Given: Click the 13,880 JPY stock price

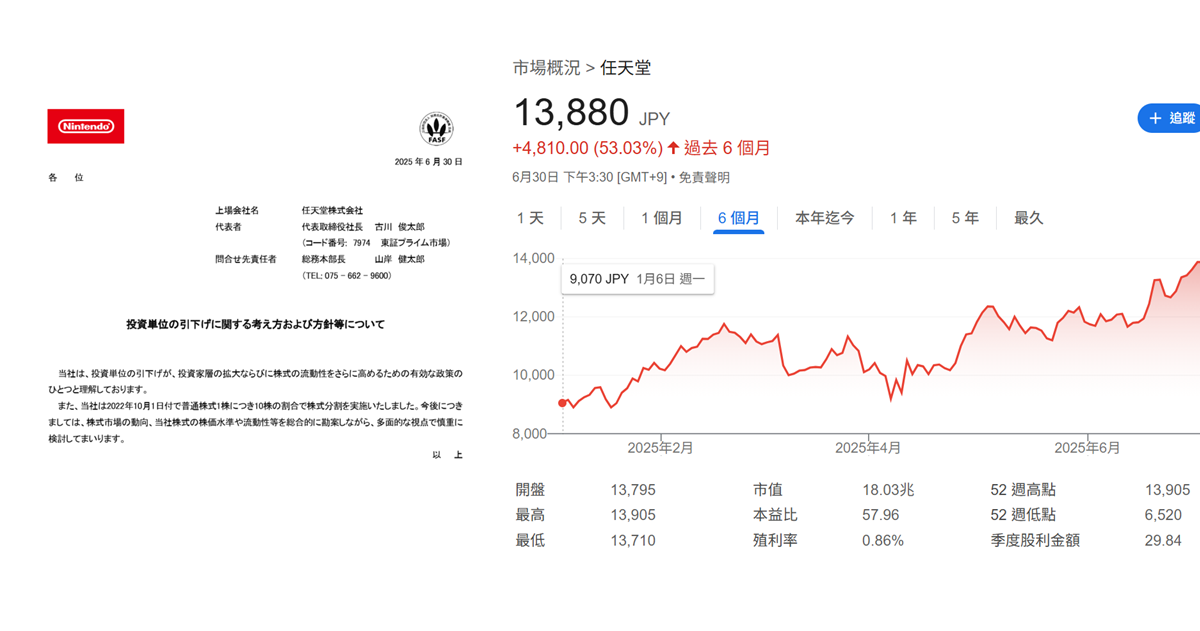Looking at the screenshot, I should [x=592, y=114].
